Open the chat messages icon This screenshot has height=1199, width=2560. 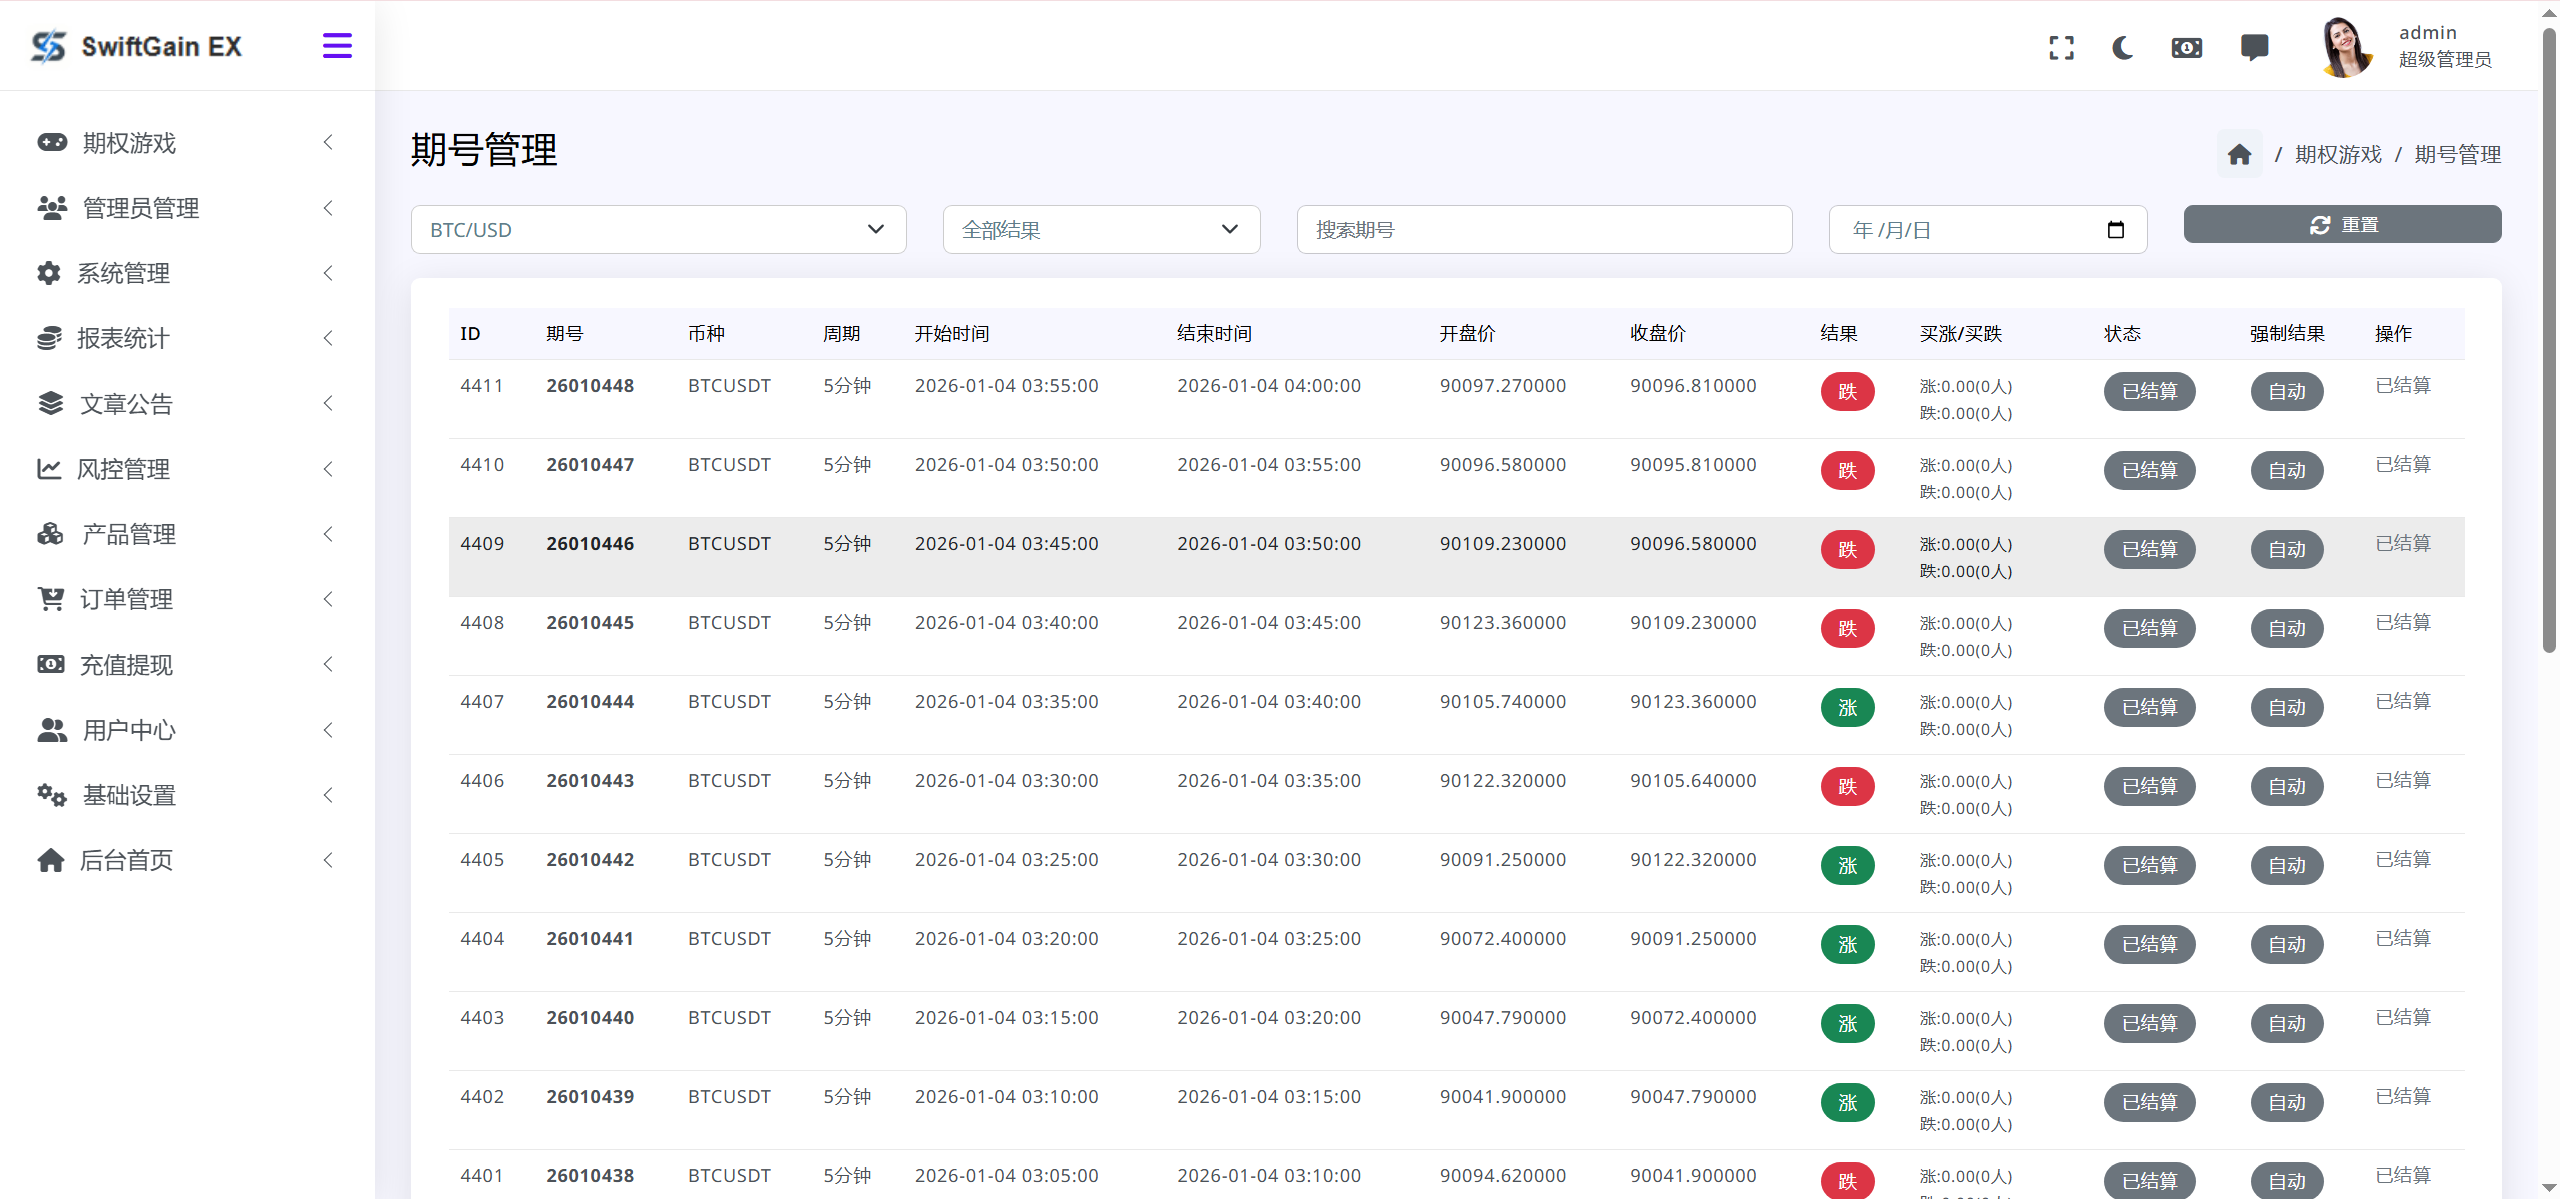tap(2255, 47)
